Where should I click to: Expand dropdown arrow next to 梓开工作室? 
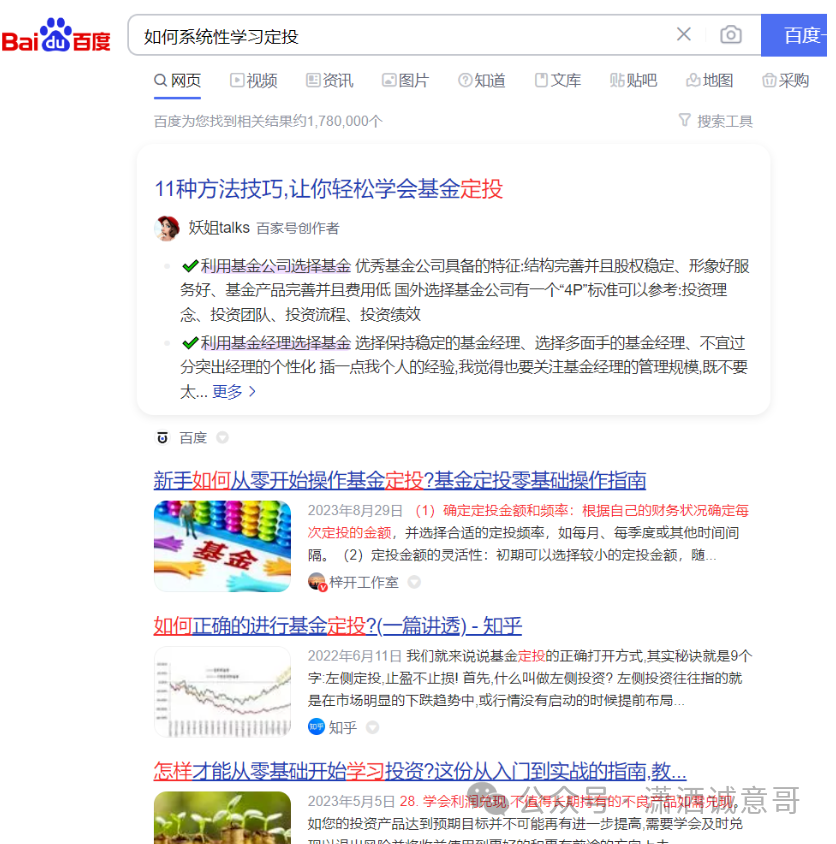click(414, 582)
